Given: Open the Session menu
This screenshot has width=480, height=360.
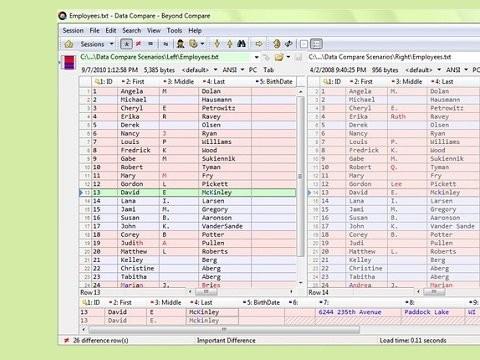Looking at the screenshot, I should (73, 31).
